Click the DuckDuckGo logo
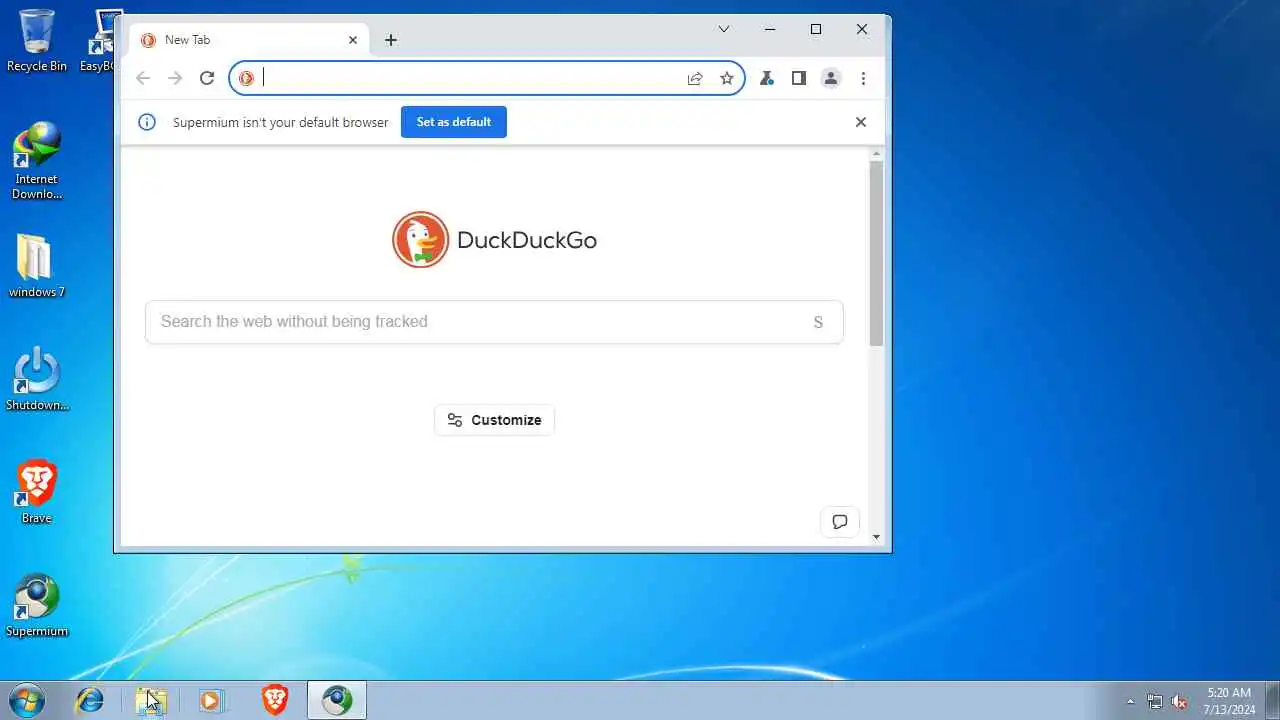Image resolution: width=1280 pixels, height=720 pixels. point(494,240)
